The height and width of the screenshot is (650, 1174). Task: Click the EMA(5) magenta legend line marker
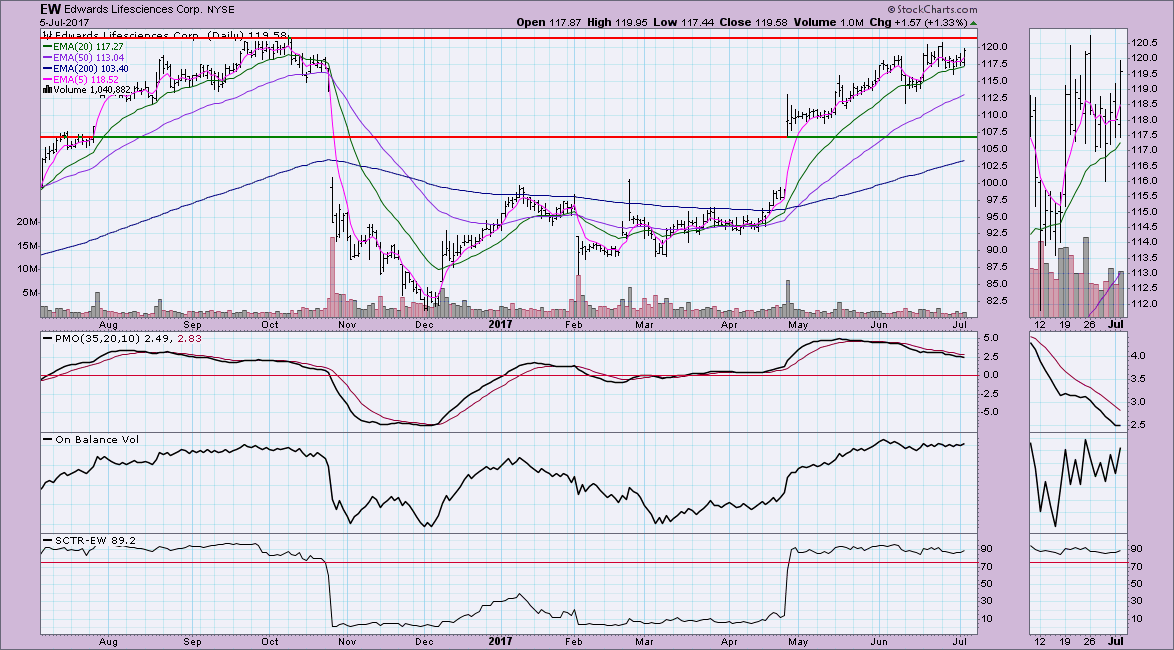46,78
